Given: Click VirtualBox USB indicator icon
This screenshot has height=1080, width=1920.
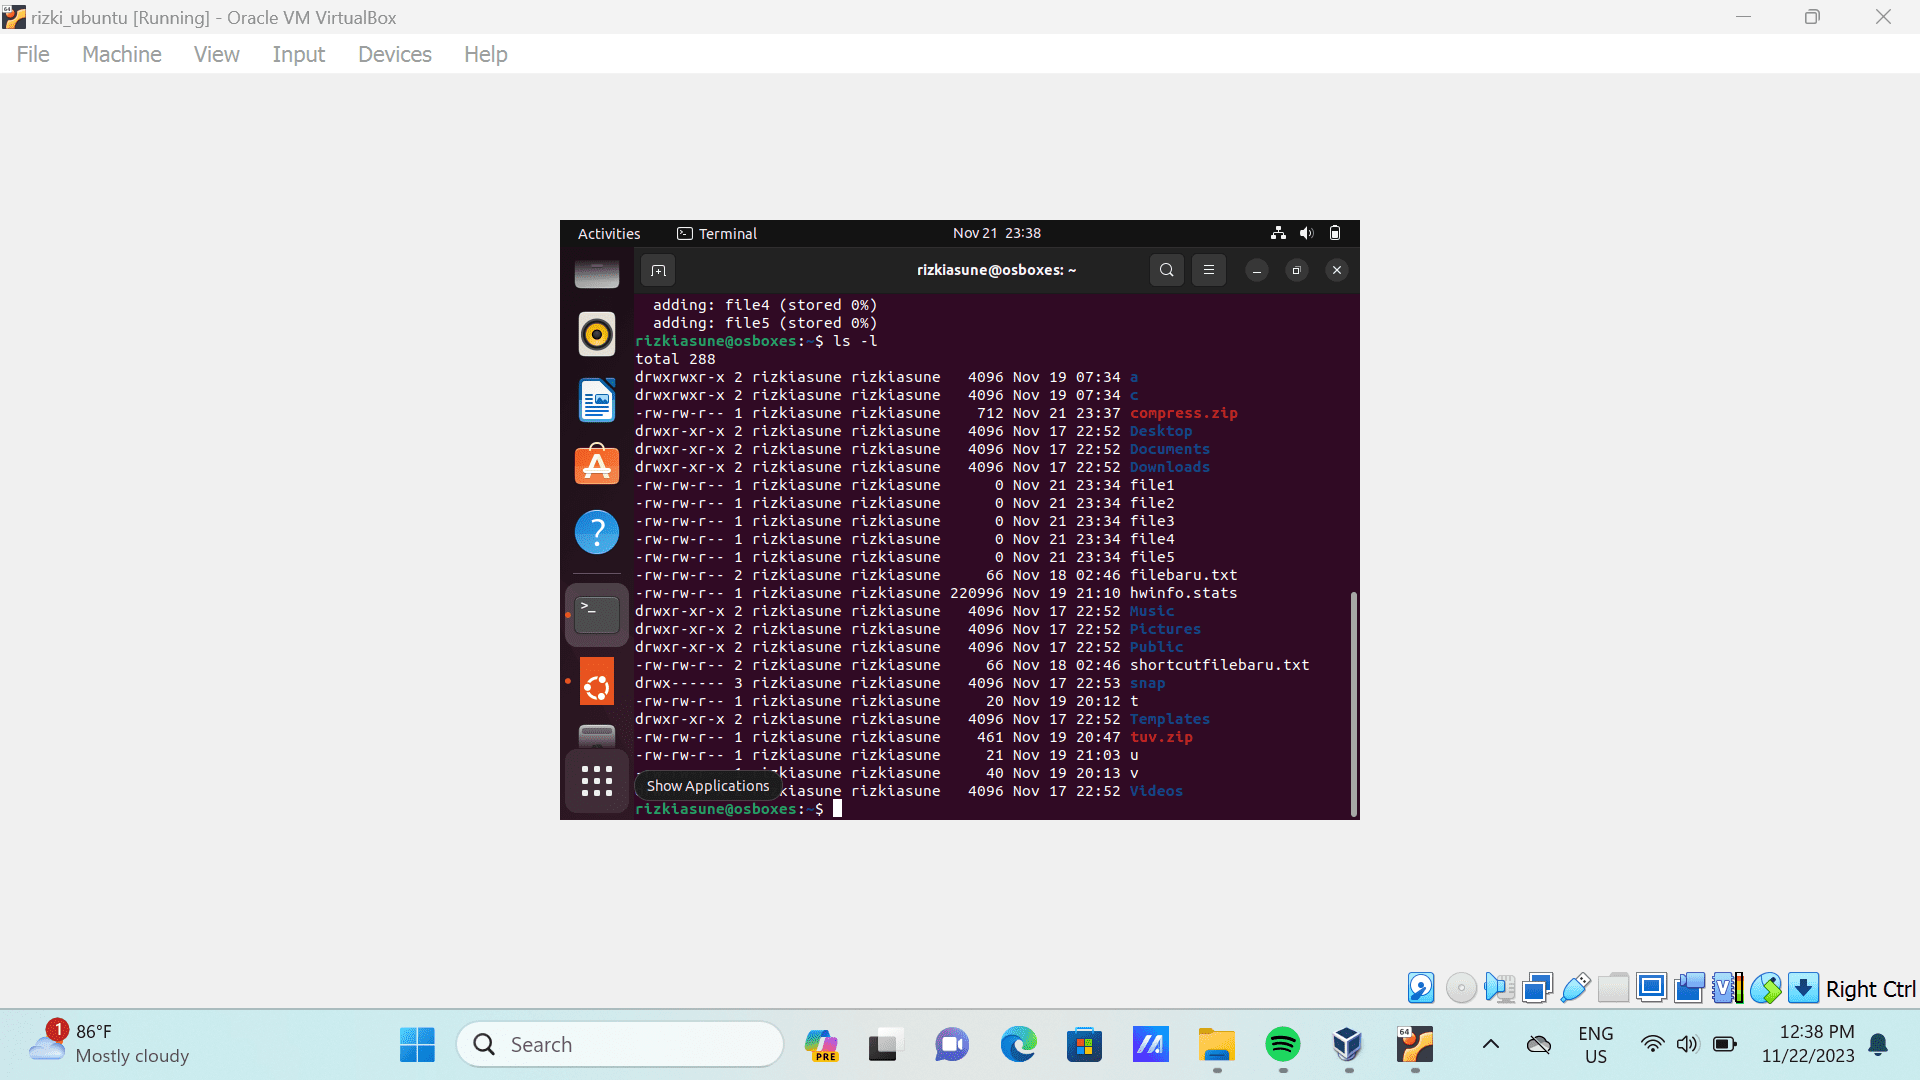Looking at the screenshot, I should click(1575, 988).
